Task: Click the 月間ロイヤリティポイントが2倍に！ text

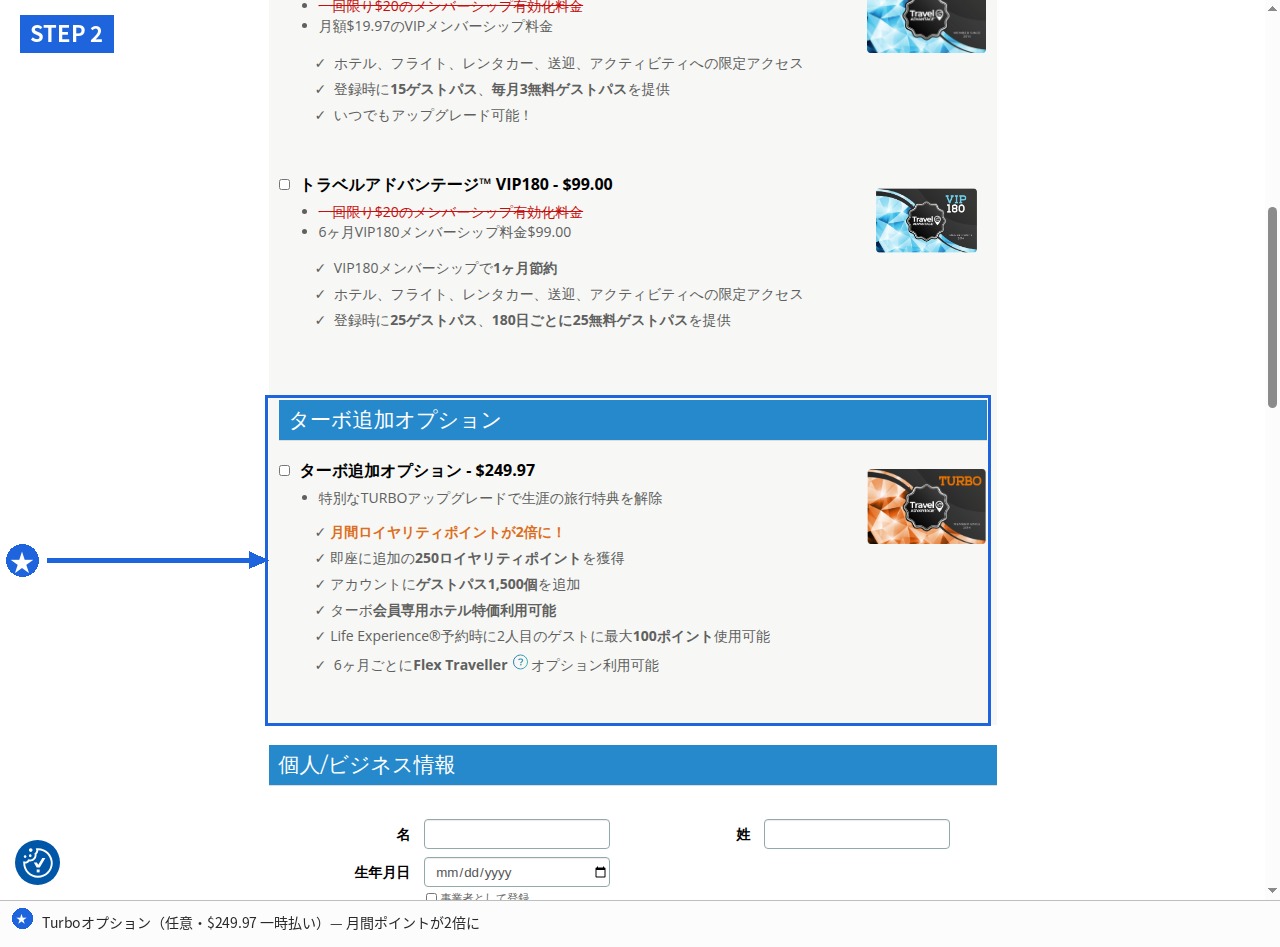Action: tap(448, 532)
